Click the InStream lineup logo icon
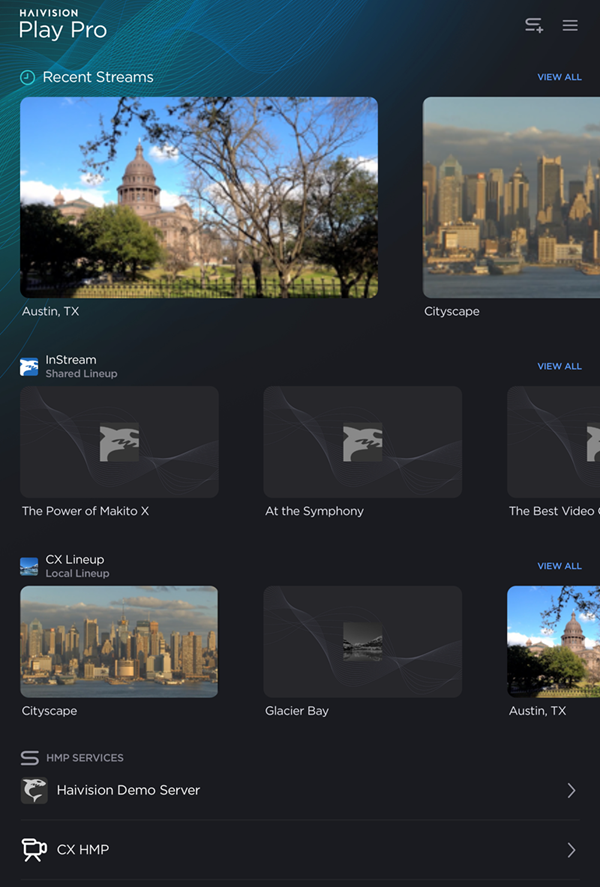This screenshot has width=600, height=887. (x=29, y=367)
